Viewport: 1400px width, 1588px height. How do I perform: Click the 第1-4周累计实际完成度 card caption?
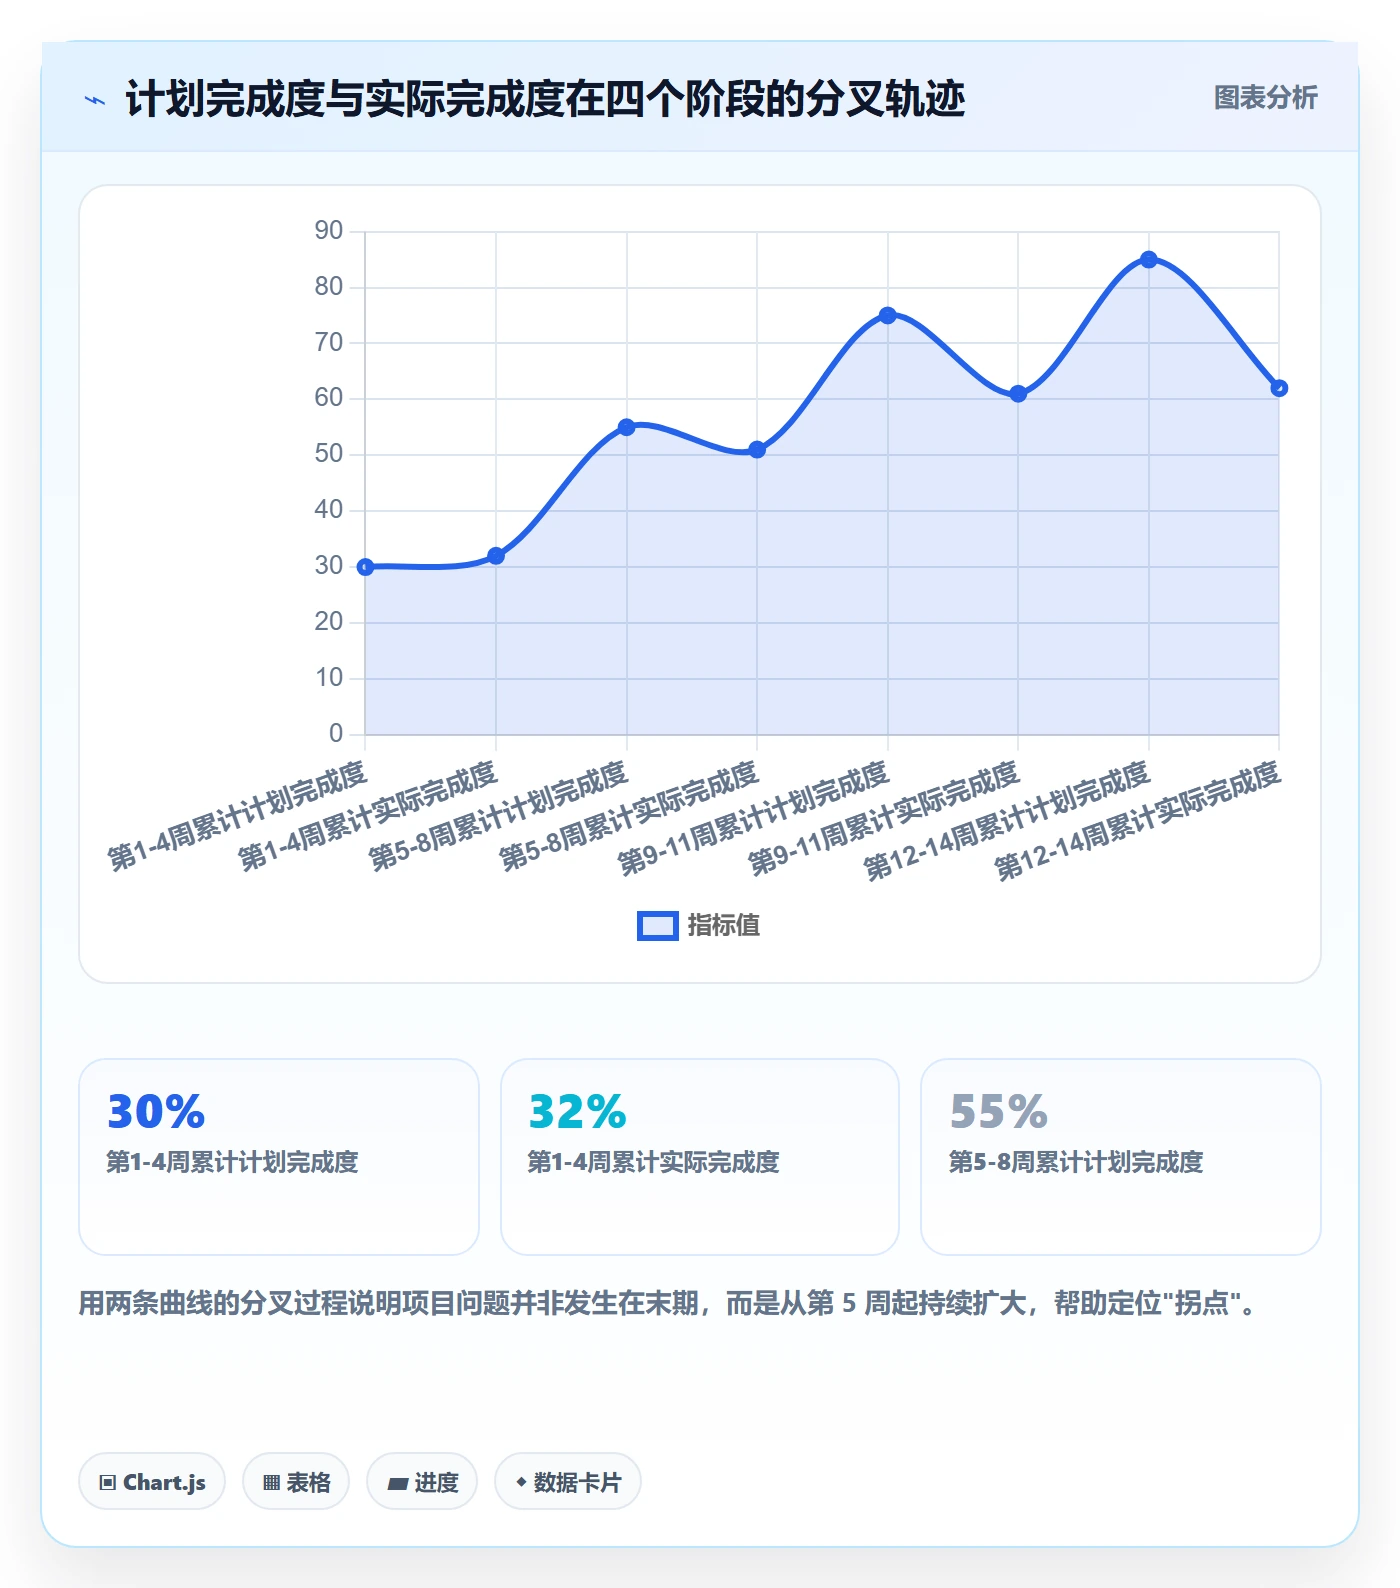click(653, 1162)
